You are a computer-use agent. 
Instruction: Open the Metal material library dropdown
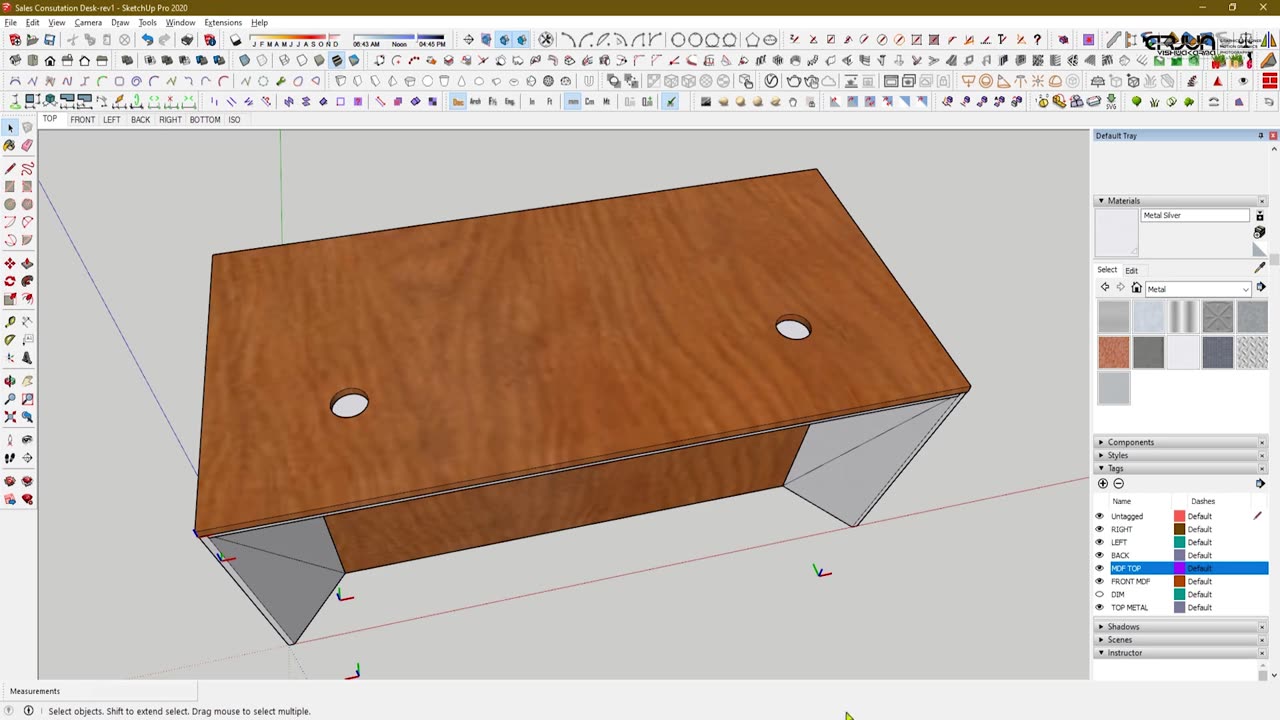tap(1198, 289)
